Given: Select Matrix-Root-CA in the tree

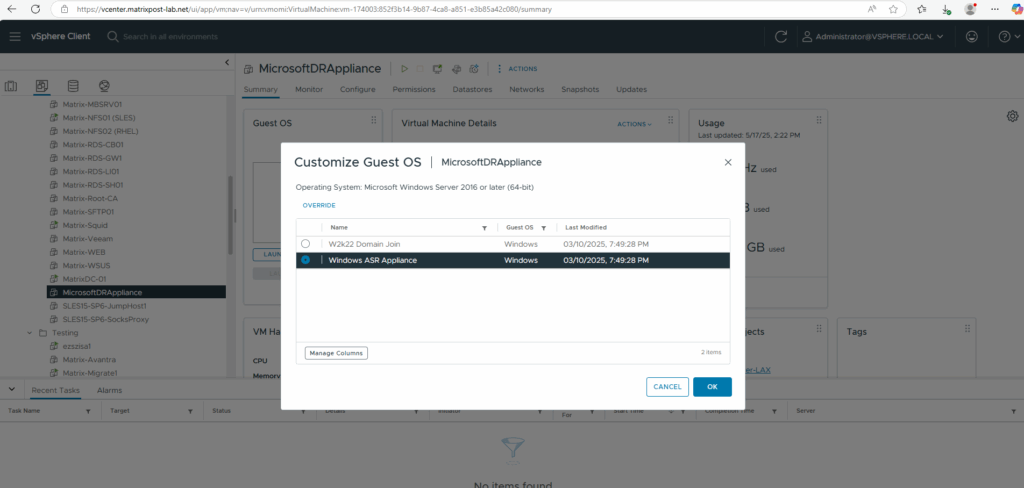Looking at the screenshot, I should pyautogui.click(x=90, y=198).
